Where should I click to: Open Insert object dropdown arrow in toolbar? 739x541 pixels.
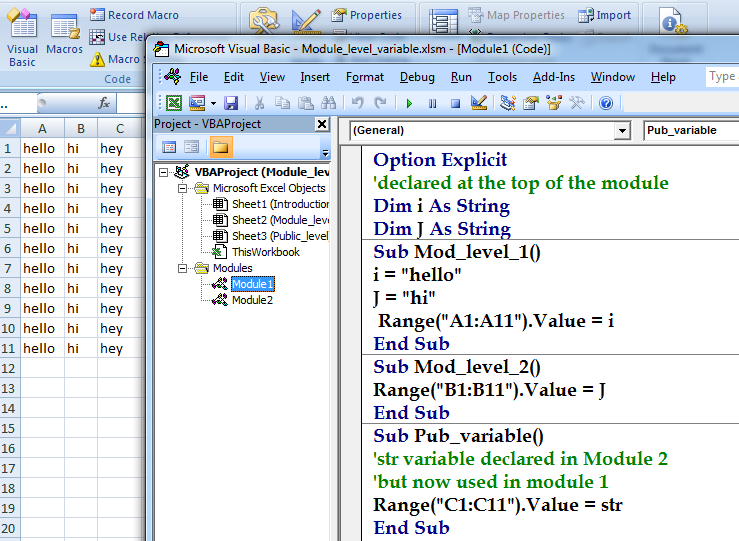[x=213, y=103]
